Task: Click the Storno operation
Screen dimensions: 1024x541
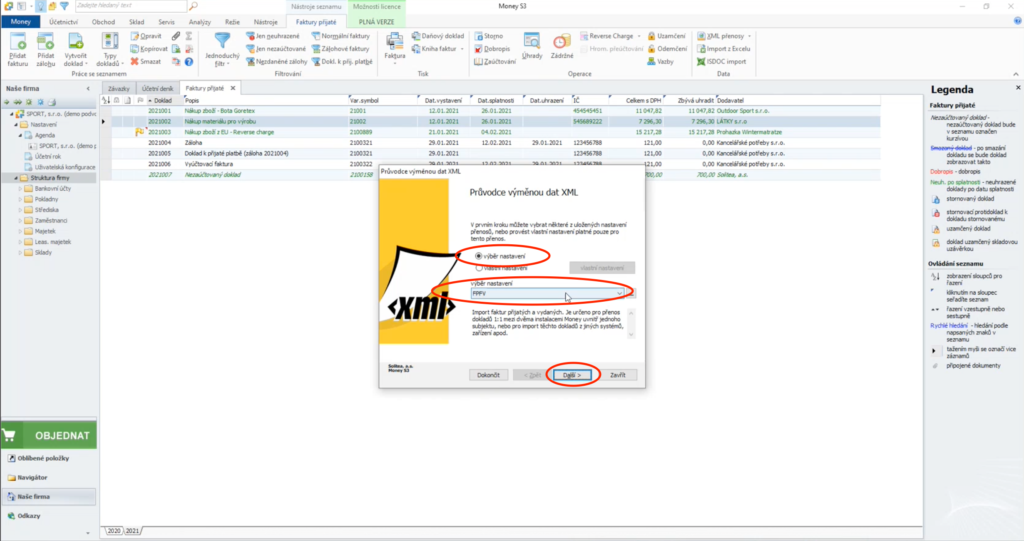Action: point(488,36)
